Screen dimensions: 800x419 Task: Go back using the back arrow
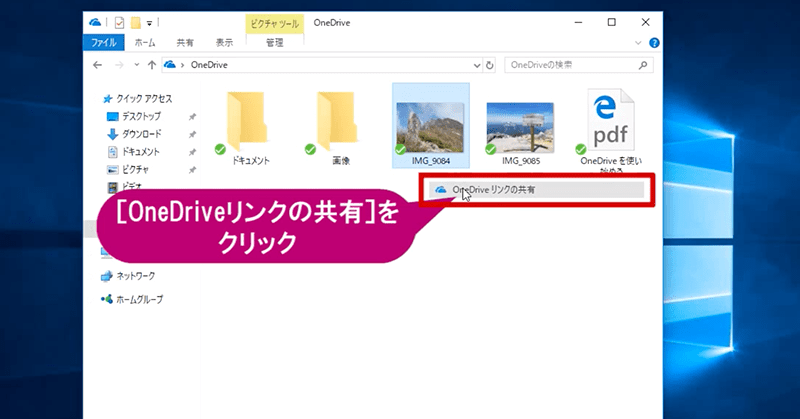point(97,65)
